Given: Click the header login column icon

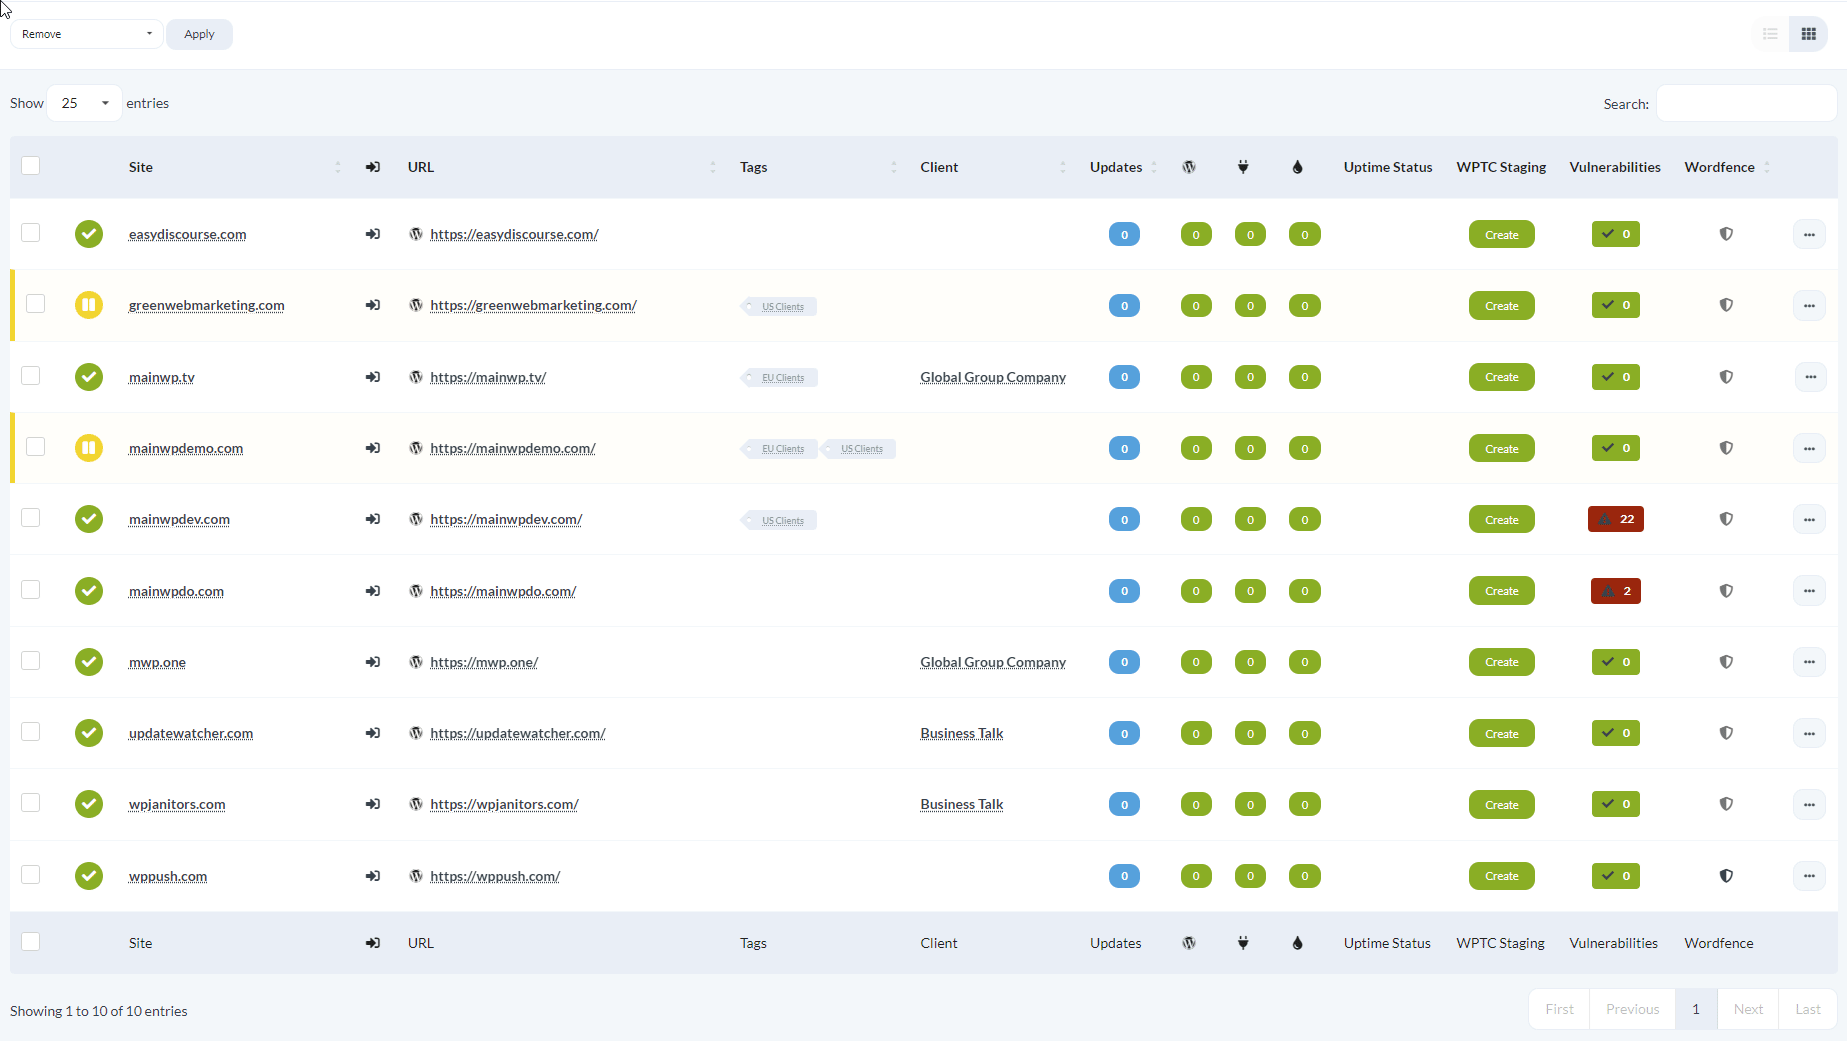Looking at the screenshot, I should (x=373, y=167).
